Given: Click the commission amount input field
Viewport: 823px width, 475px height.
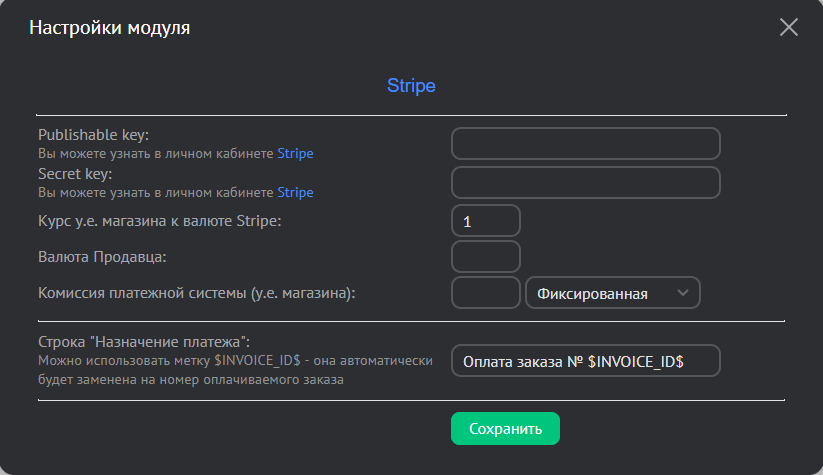Looking at the screenshot, I should [486, 293].
